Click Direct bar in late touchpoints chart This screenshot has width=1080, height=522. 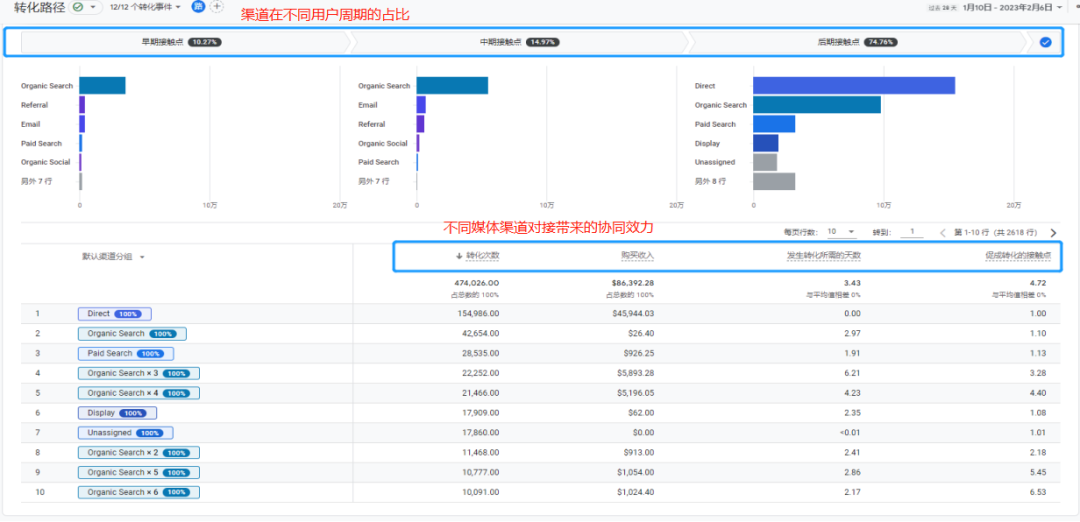(853, 85)
